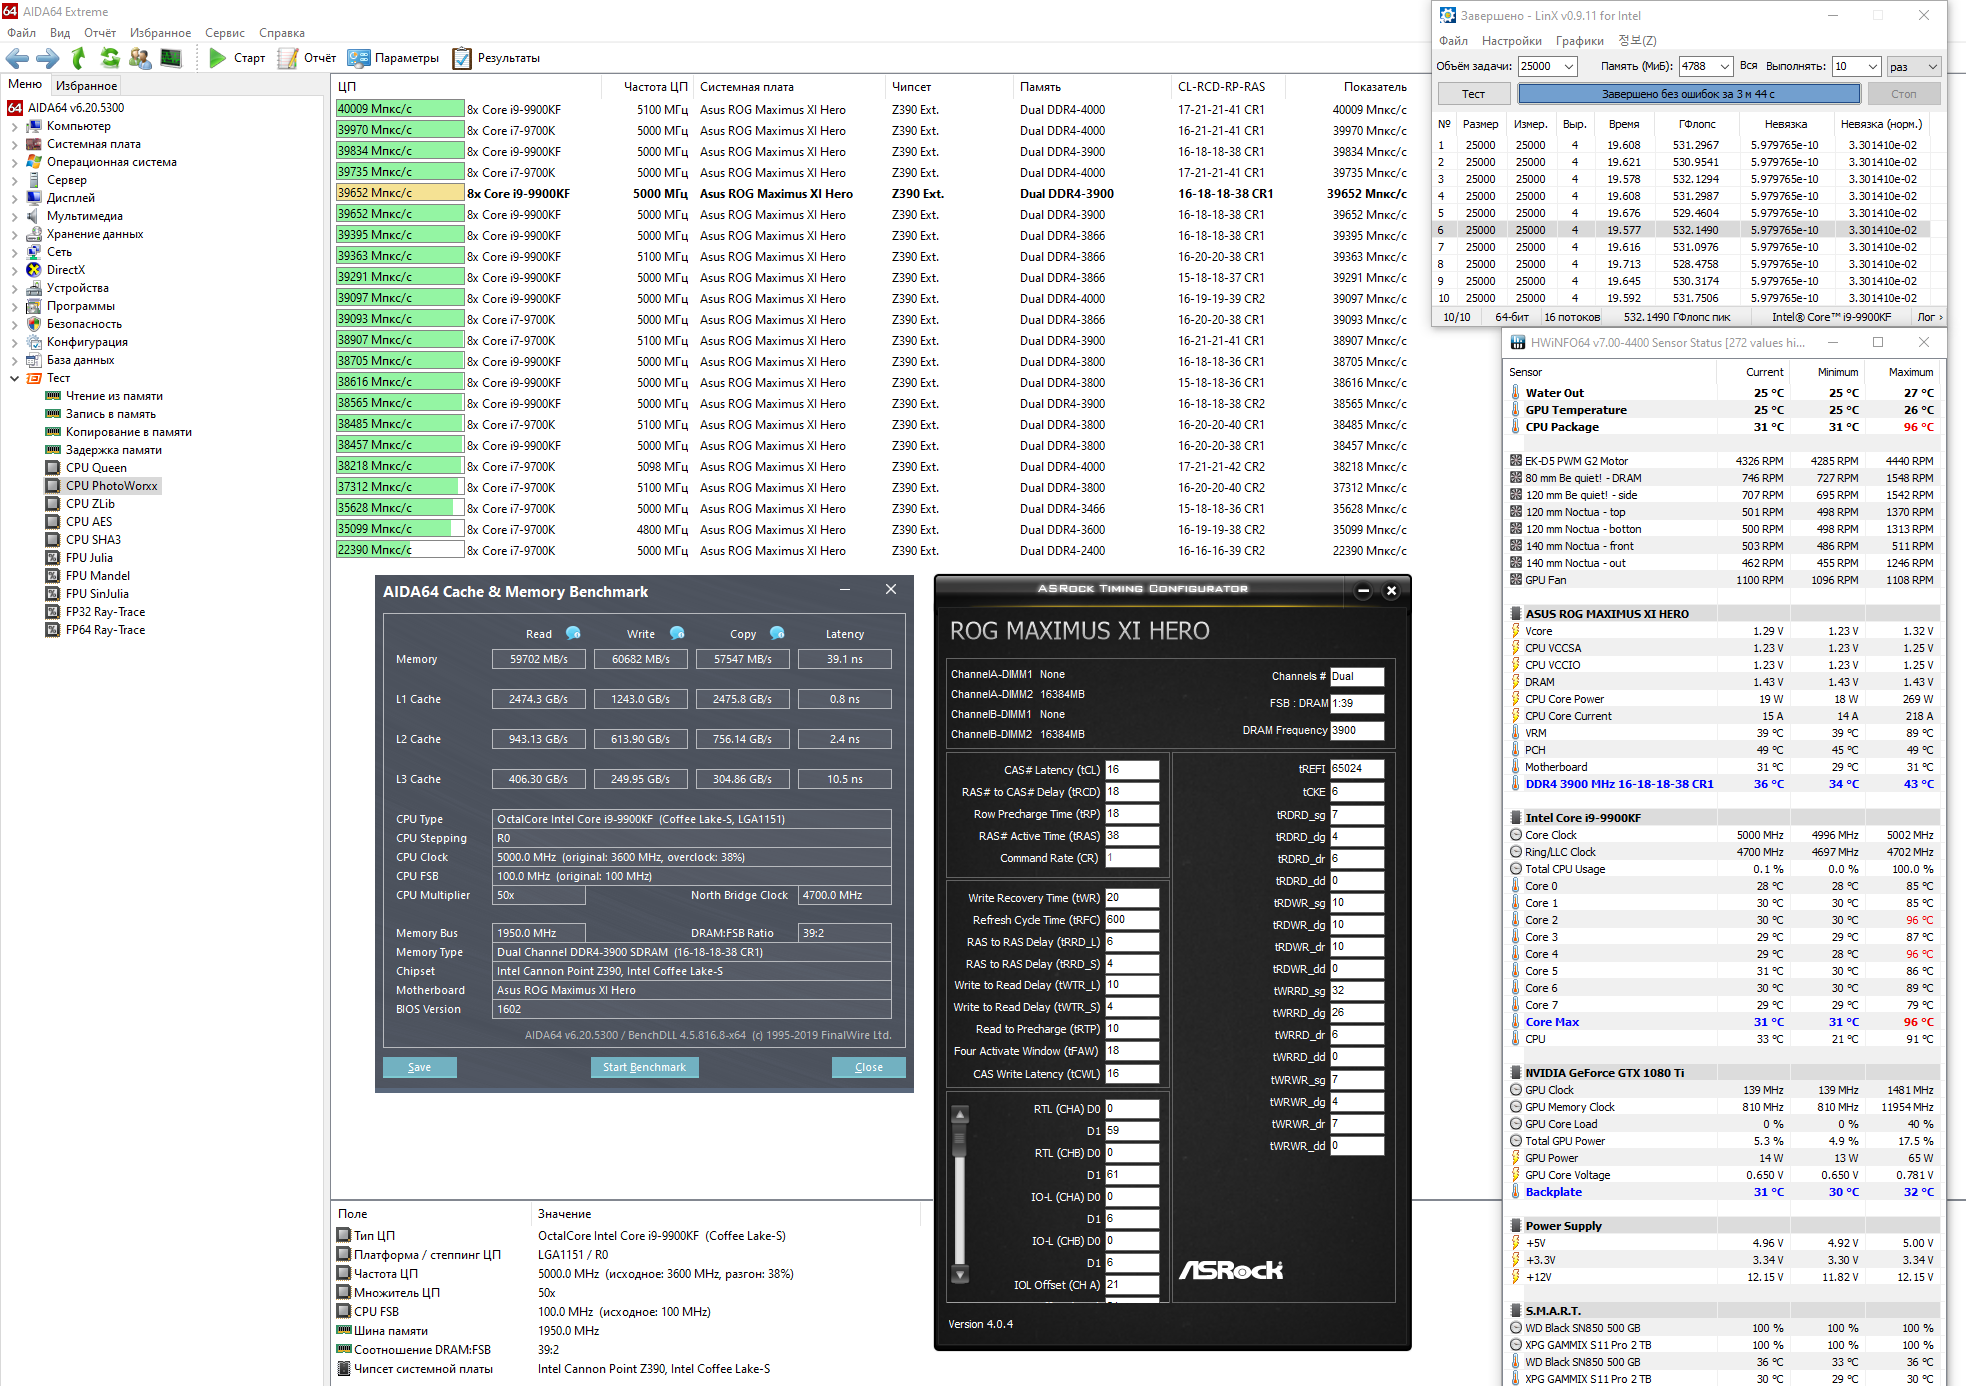The height and width of the screenshot is (1386, 1966).
Task: Open the Память (МиБ) combo box
Action: point(1725,66)
